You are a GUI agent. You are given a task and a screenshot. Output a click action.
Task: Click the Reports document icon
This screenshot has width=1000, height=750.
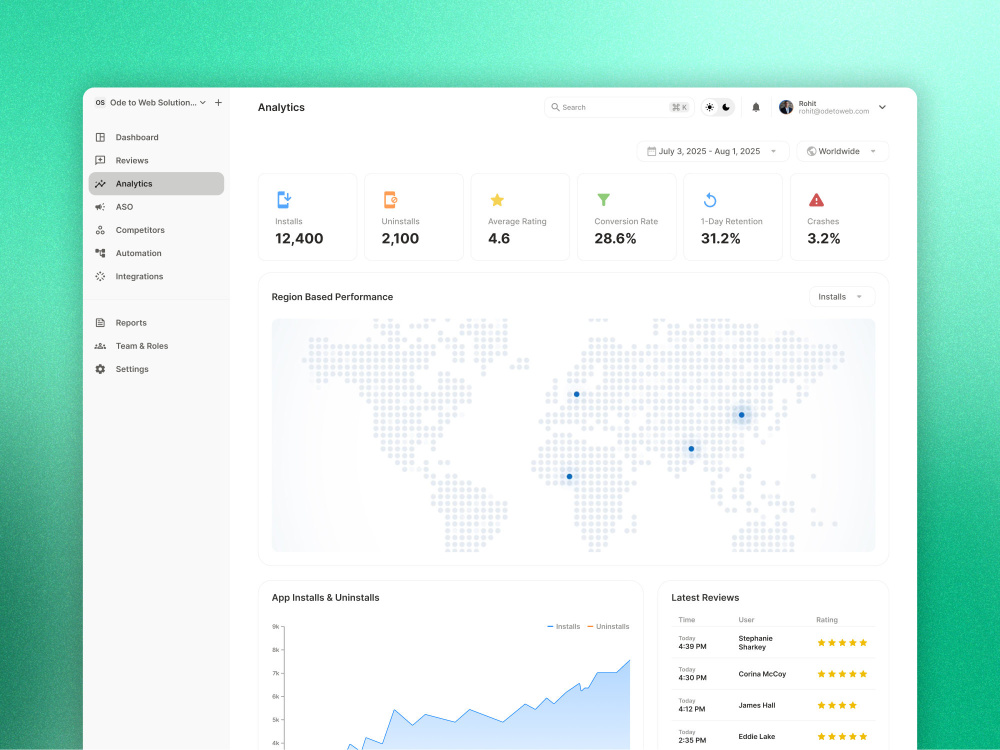pyautogui.click(x=100, y=323)
